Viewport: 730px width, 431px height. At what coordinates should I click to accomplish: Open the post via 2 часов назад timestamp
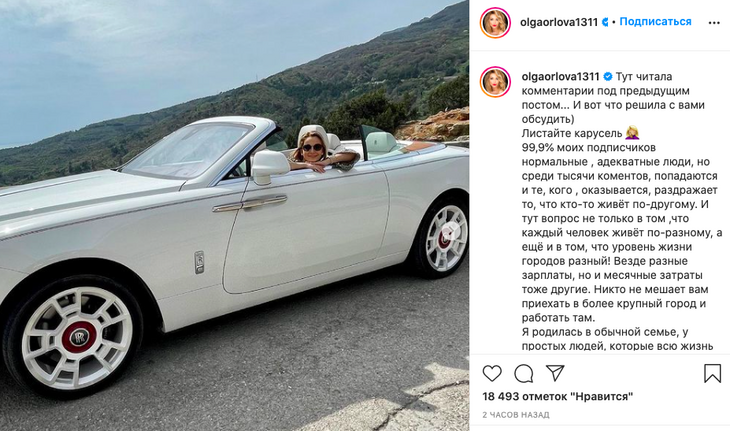pos(515,415)
